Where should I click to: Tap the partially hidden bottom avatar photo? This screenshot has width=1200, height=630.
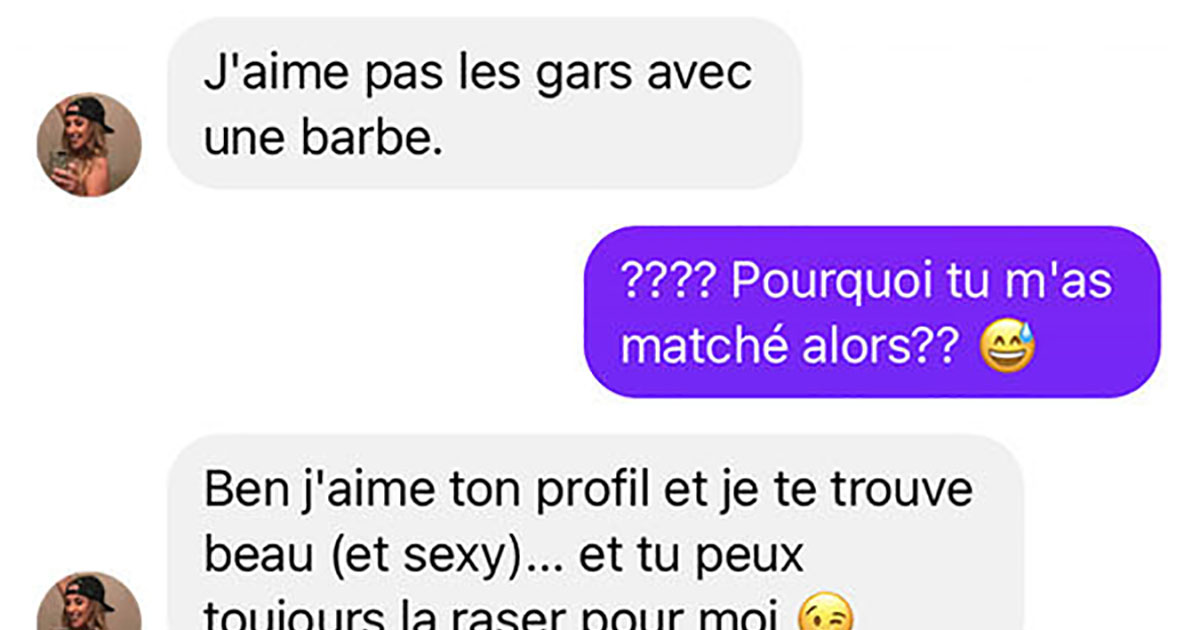[x=89, y=601]
